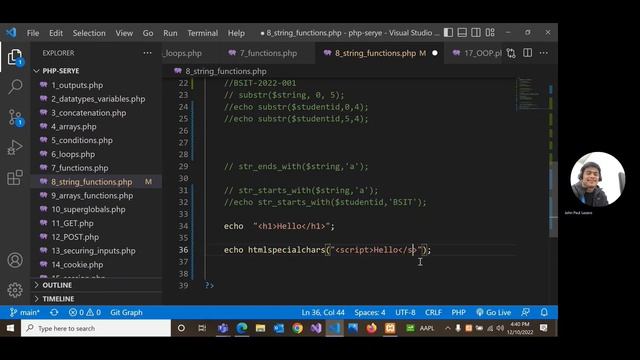Open editor more actions ellipsis
The height and width of the screenshot is (360, 640).
pyautogui.click(x=544, y=53)
